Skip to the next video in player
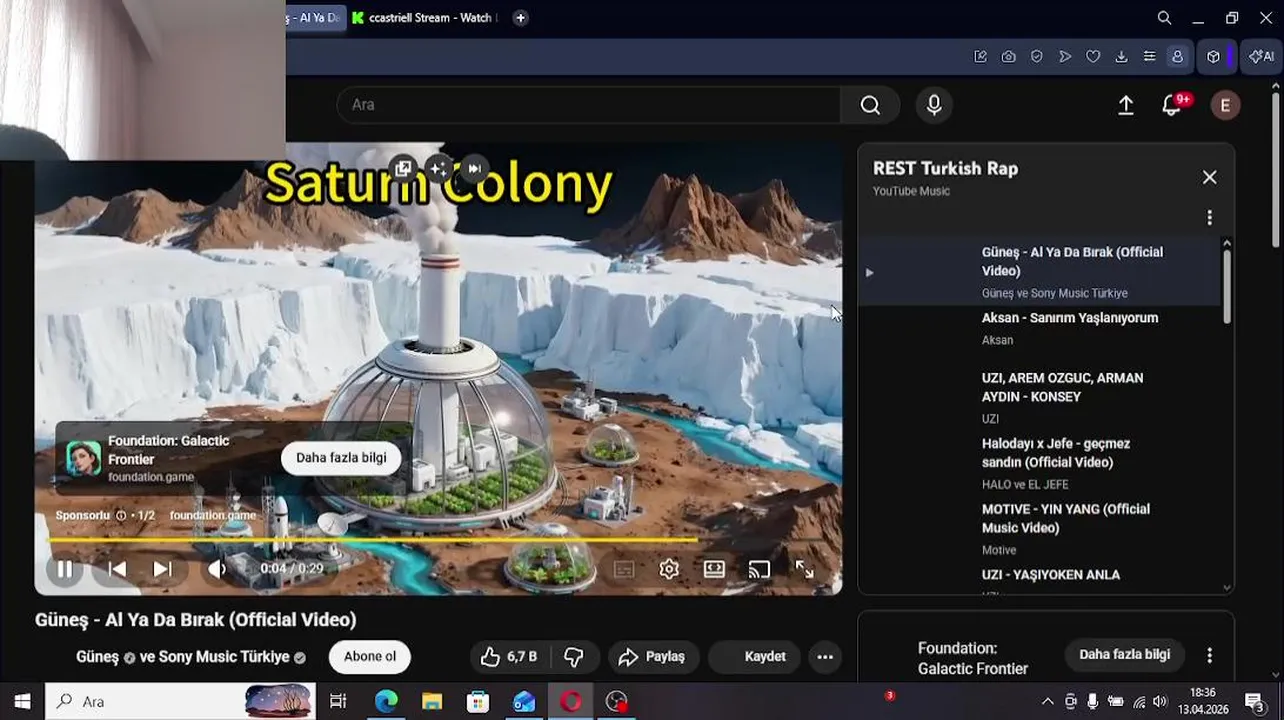Screen dimensions: 1284x720 coord(162,569)
